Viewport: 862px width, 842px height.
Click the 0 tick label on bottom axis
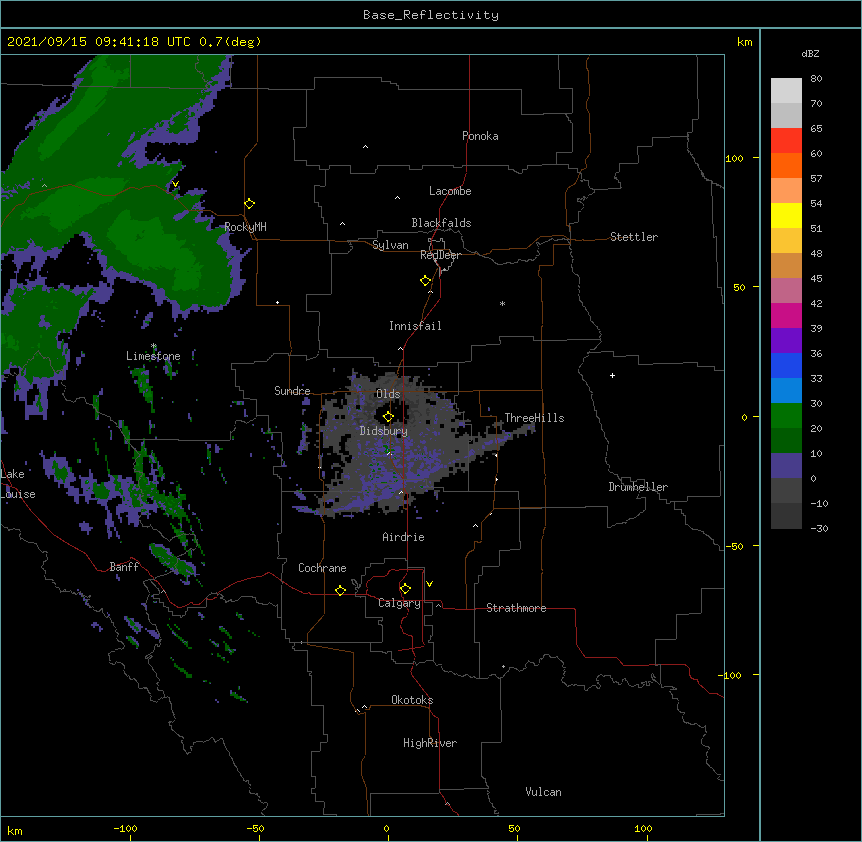pyautogui.click(x=386, y=828)
